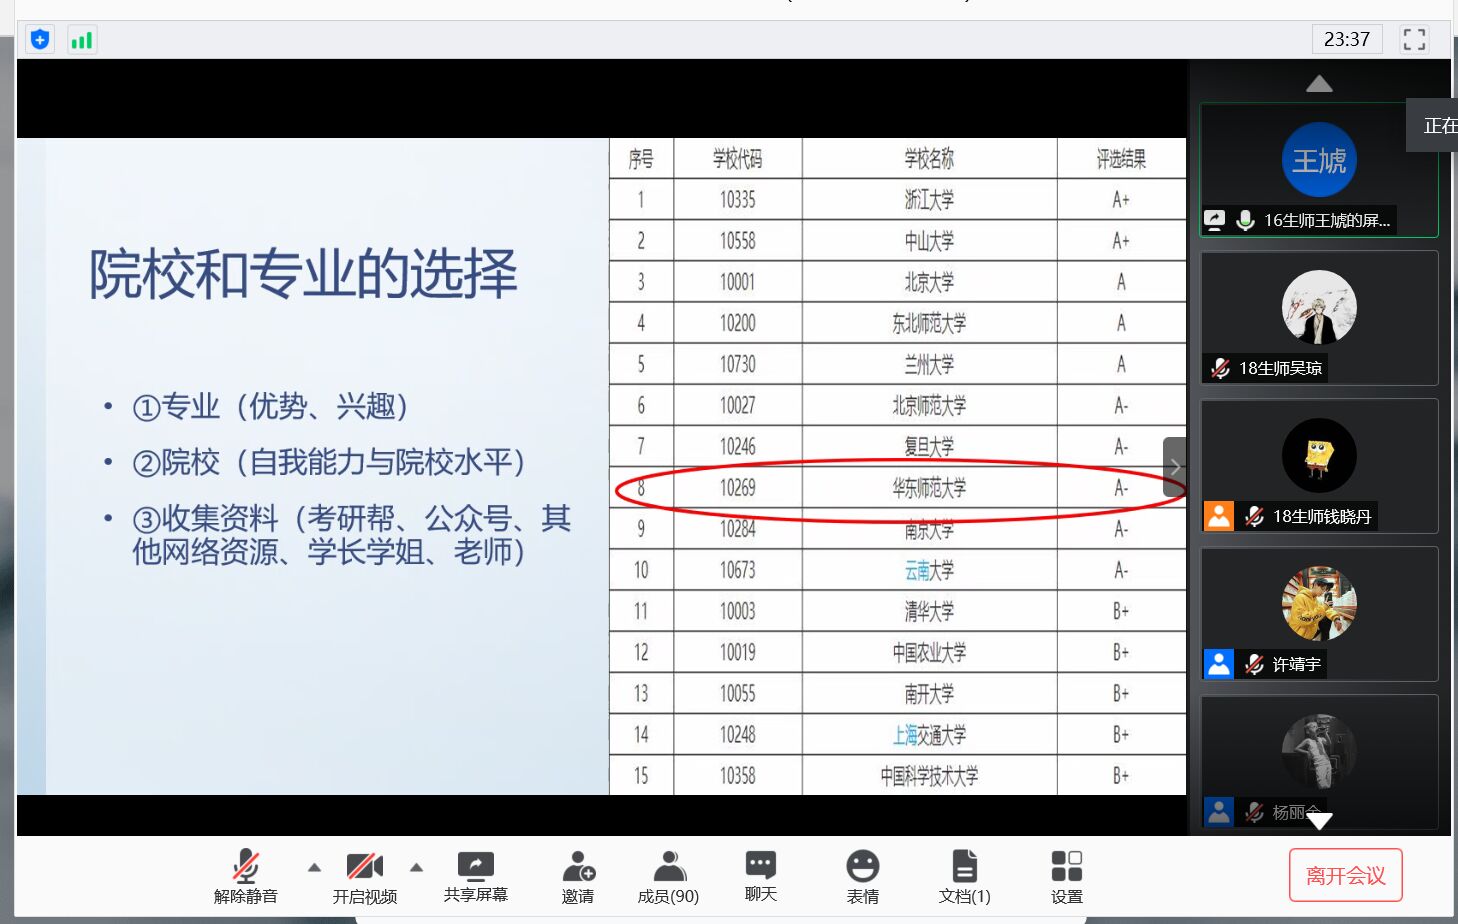The image size is (1458, 924).
Task: Click the leave meeting (离开会议) button
Action: [x=1345, y=876]
